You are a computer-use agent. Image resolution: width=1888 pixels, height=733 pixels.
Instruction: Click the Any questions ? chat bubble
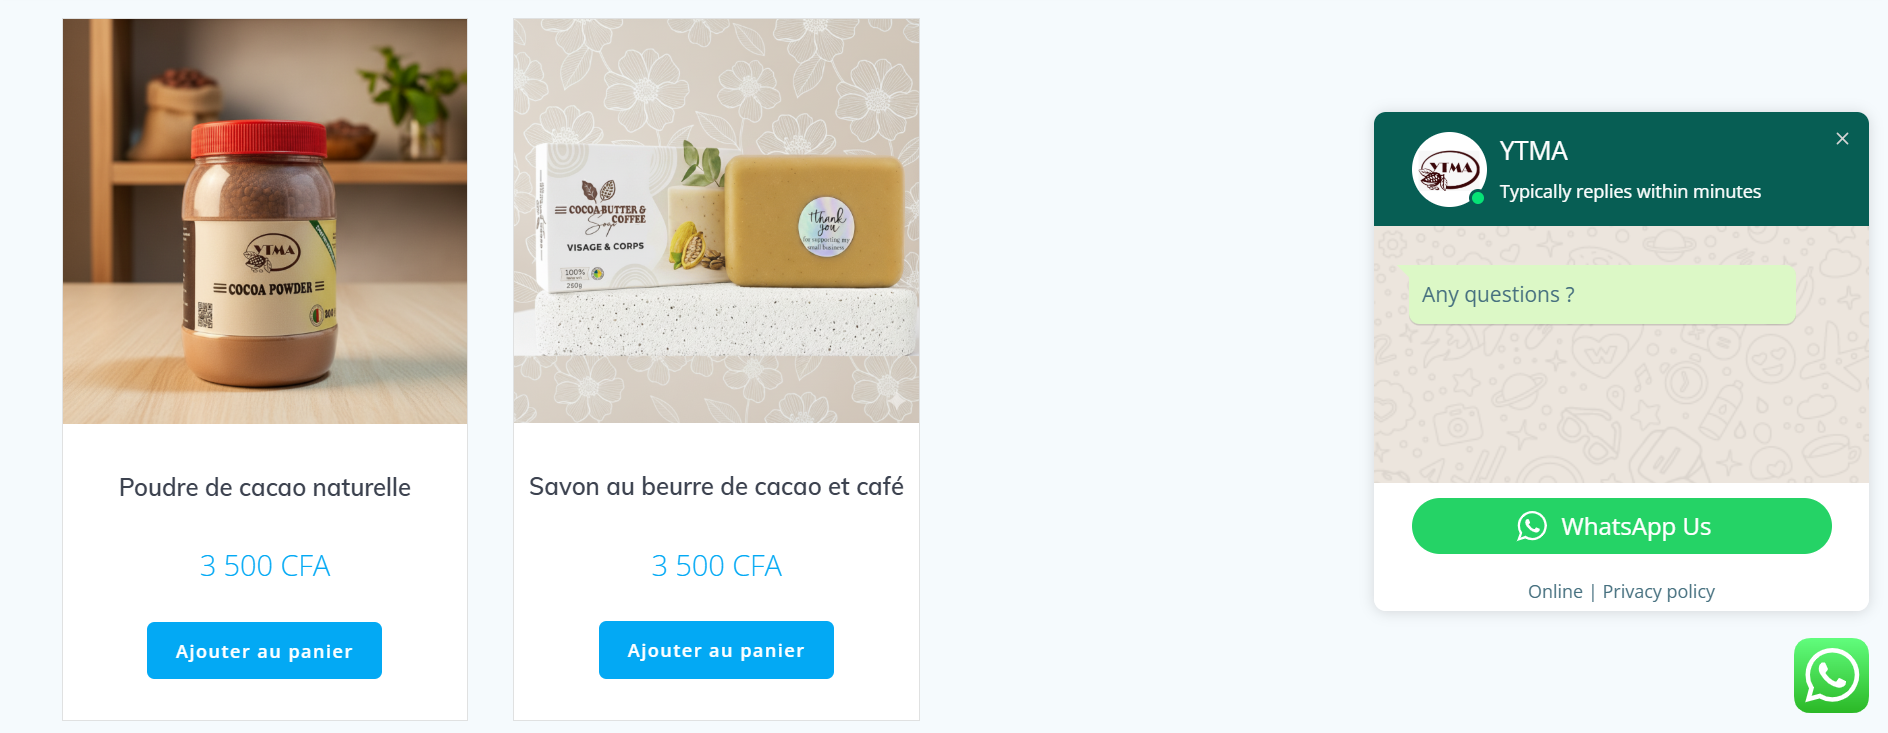(1601, 294)
